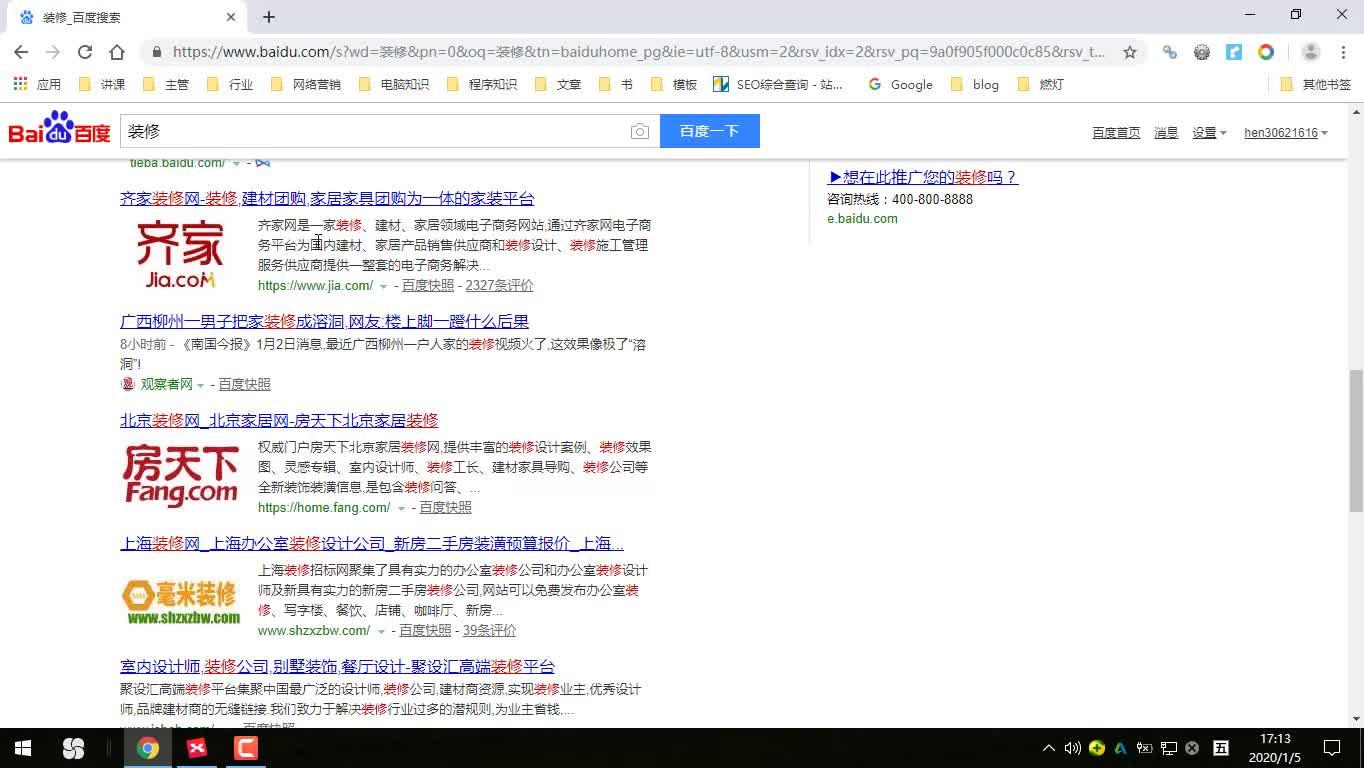
Task: Click the green plus tray icon
Action: click(1097, 748)
